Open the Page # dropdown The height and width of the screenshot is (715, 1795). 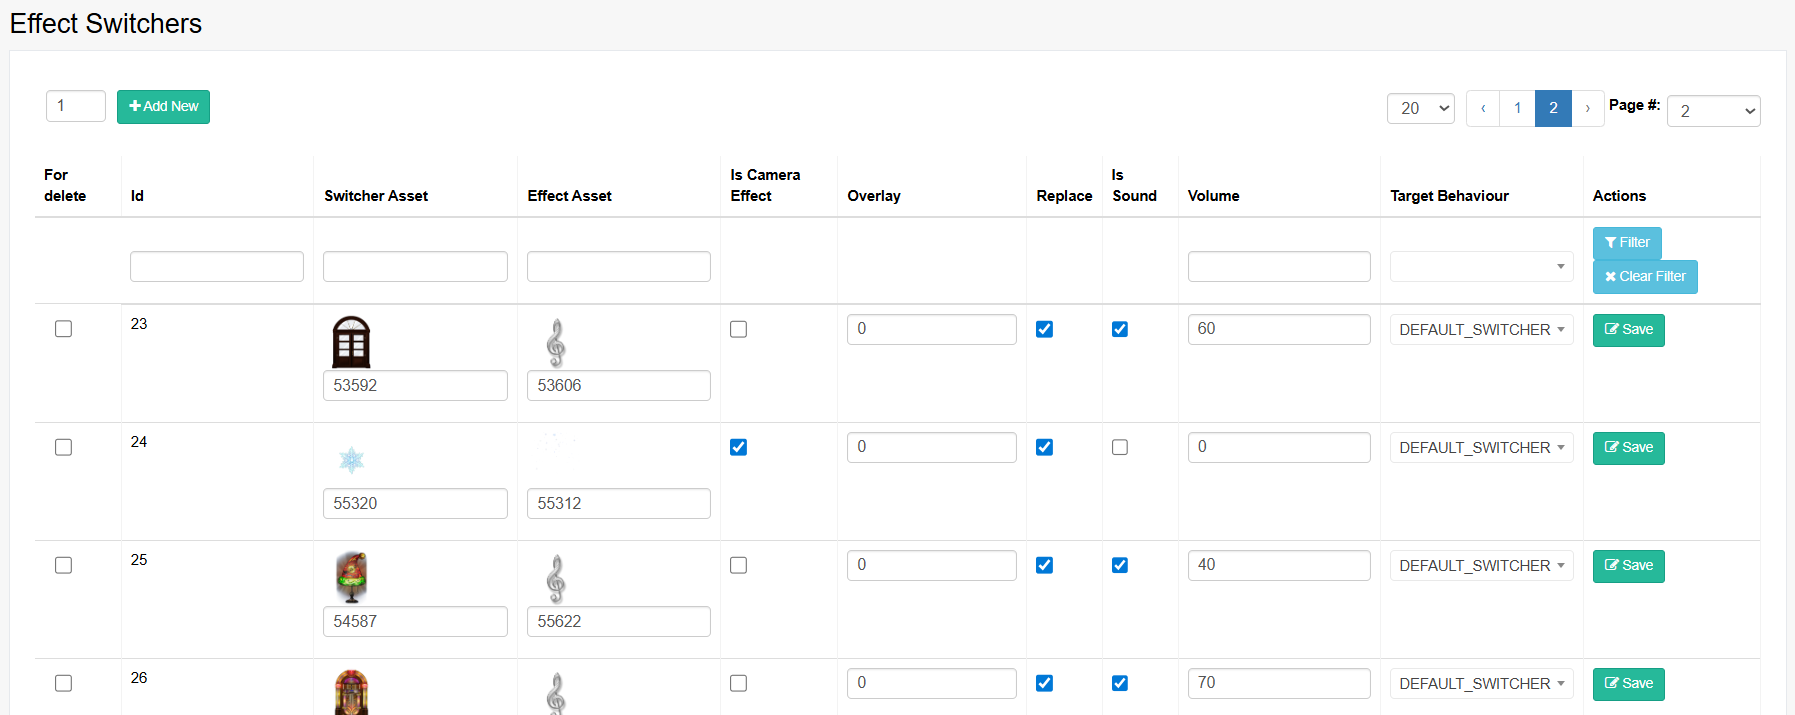click(1713, 111)
